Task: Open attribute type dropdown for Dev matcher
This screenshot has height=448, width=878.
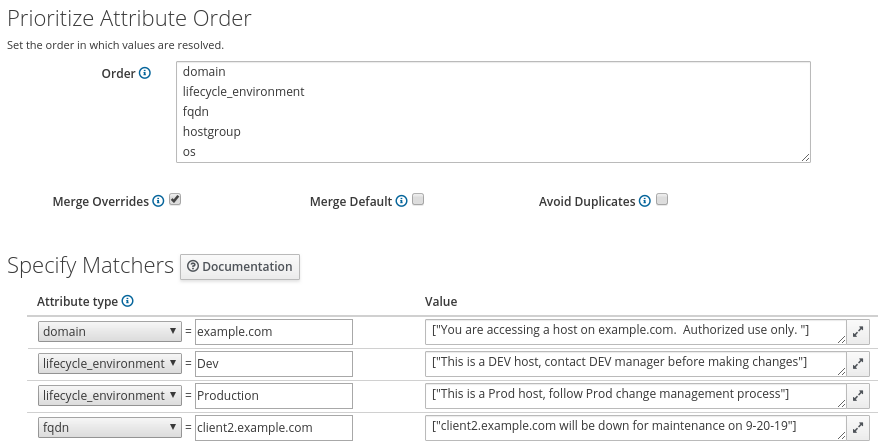Action: [109, 364]
